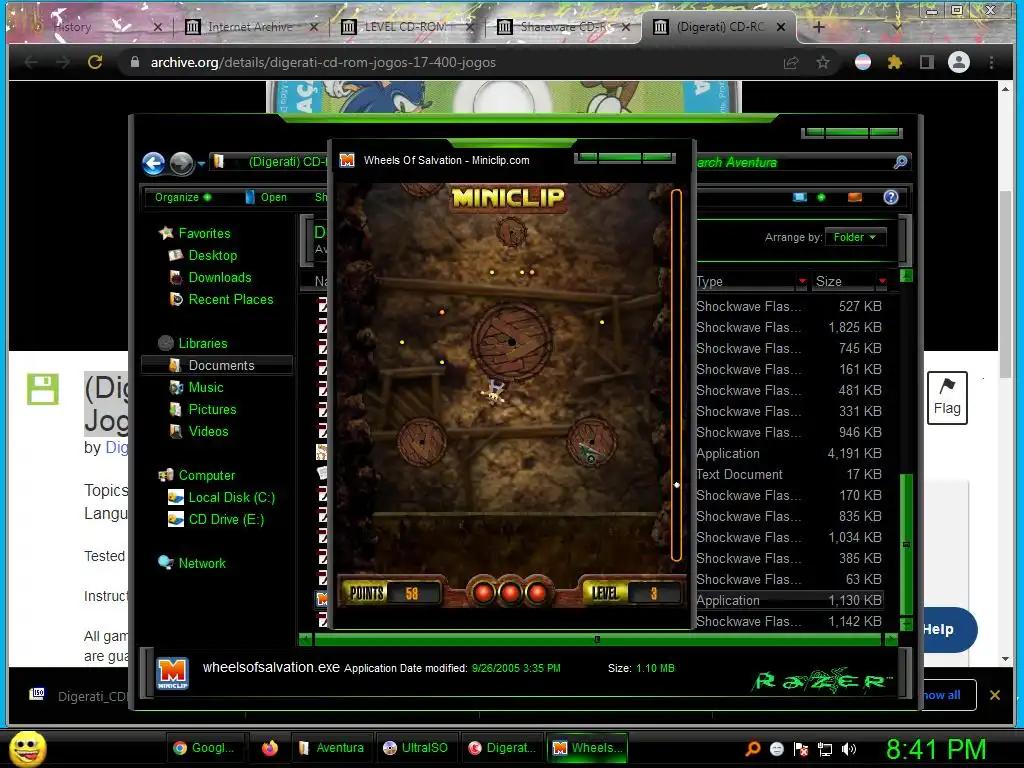Viewport: 1024px width, 768px height.
Task: Click the Forward arrow in the Explorer window
Action: [182, 163]
